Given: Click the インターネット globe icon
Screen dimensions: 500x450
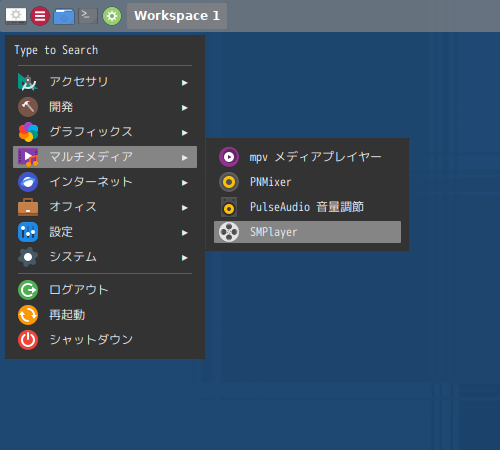Looking at the screenshot, I should point(28,182).
